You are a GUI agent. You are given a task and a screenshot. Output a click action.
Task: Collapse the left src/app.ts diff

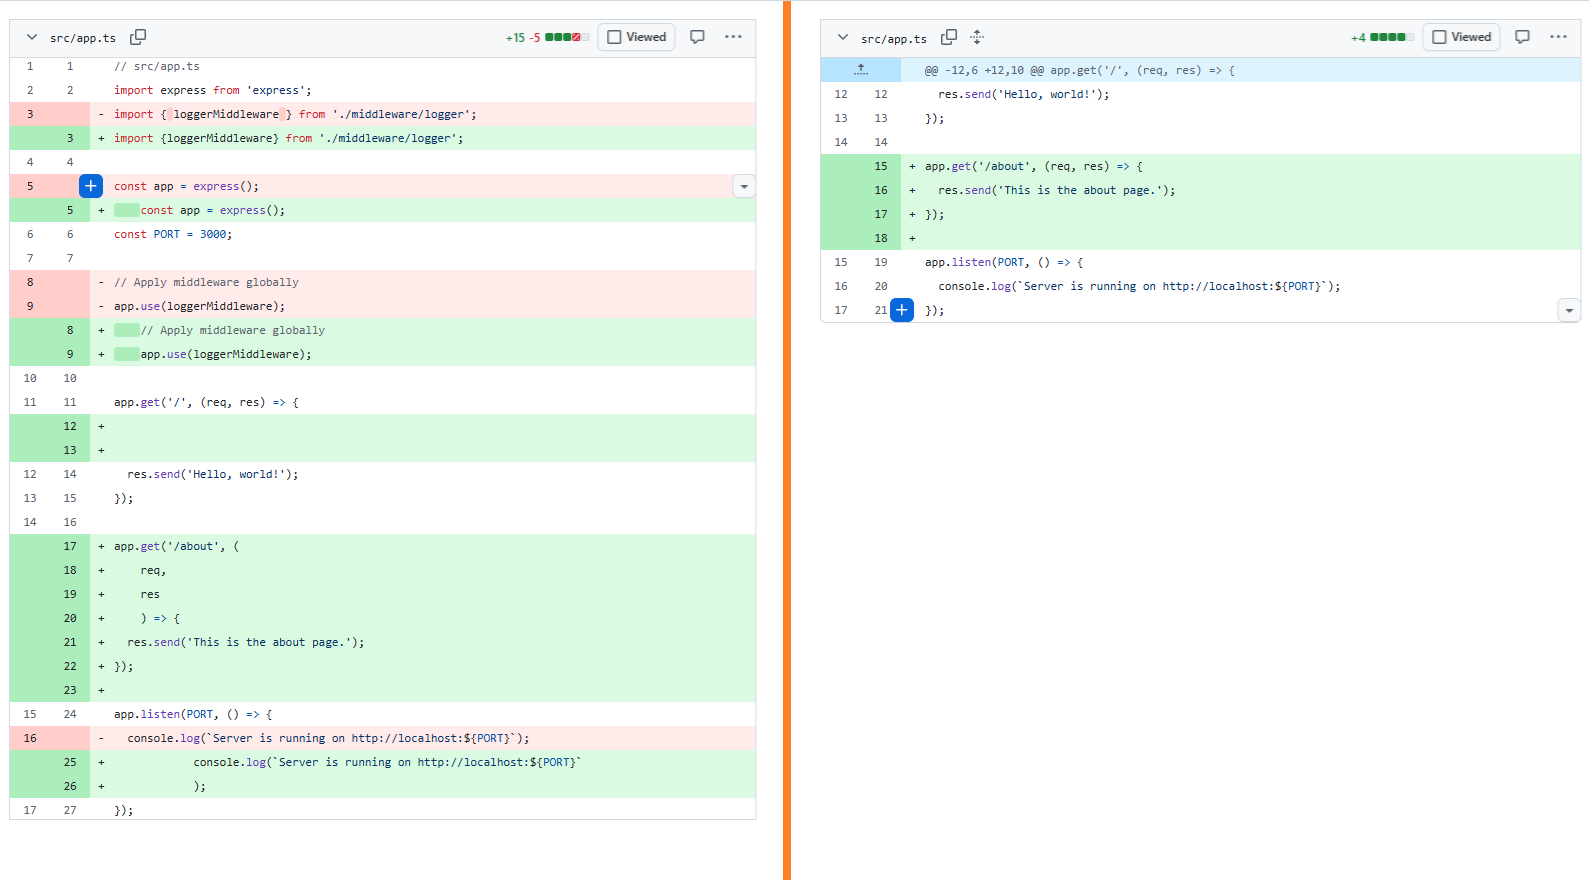(x=32, y=37)
